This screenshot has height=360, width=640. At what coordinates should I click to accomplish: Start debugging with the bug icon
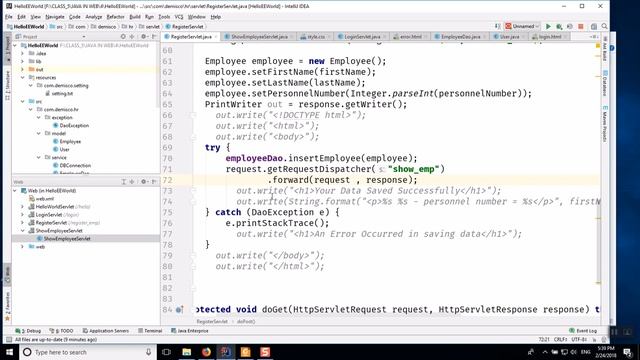point(559,26)
